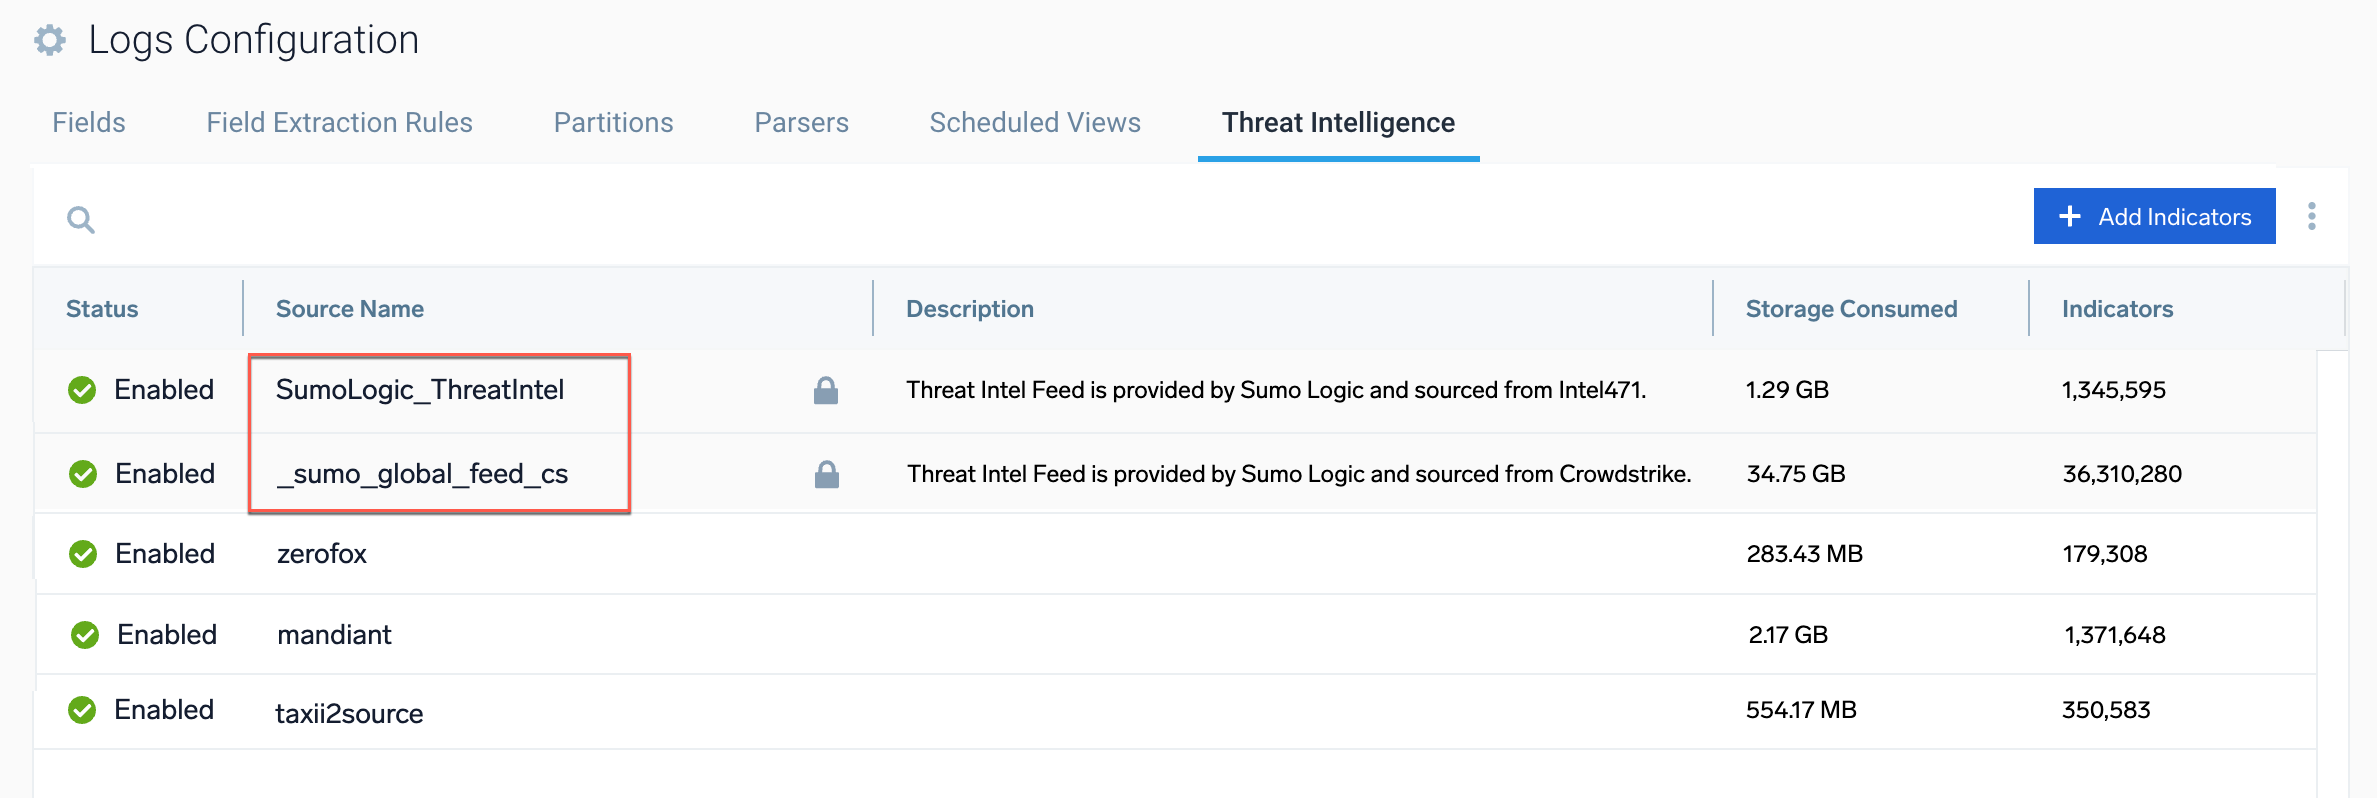This screenshot has height=798, width=2377.
Task: Click the Description column header
Action: point(970,309)
